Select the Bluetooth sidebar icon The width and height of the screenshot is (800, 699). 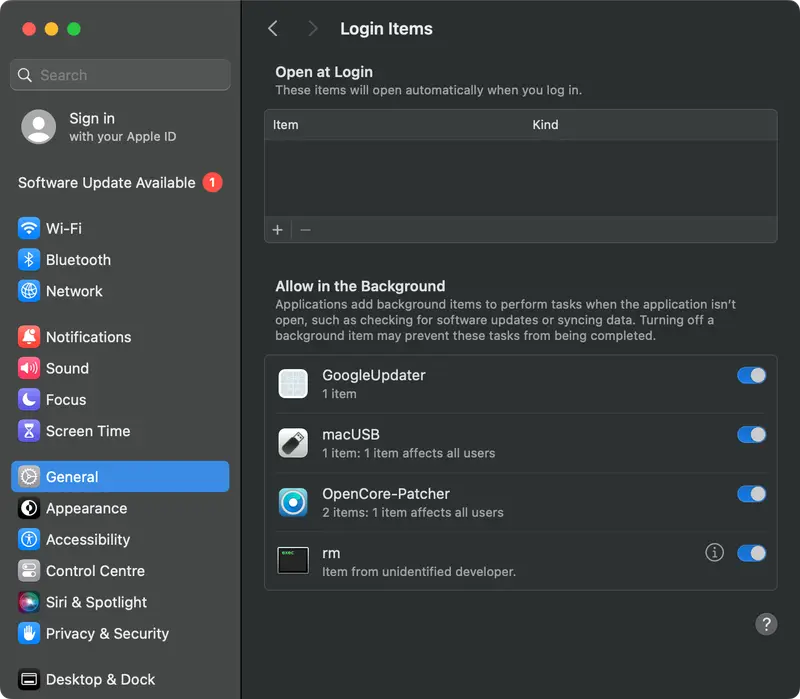pos(29,259)
